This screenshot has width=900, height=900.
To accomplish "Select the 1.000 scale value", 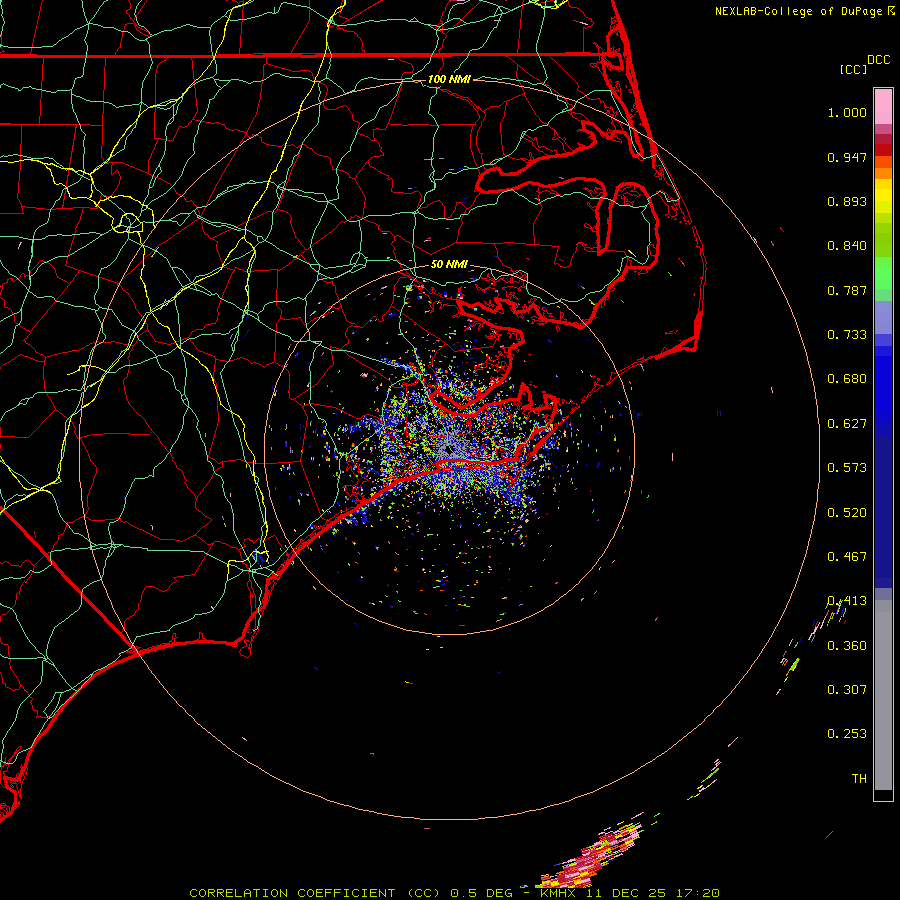I will tap(847, 112).
